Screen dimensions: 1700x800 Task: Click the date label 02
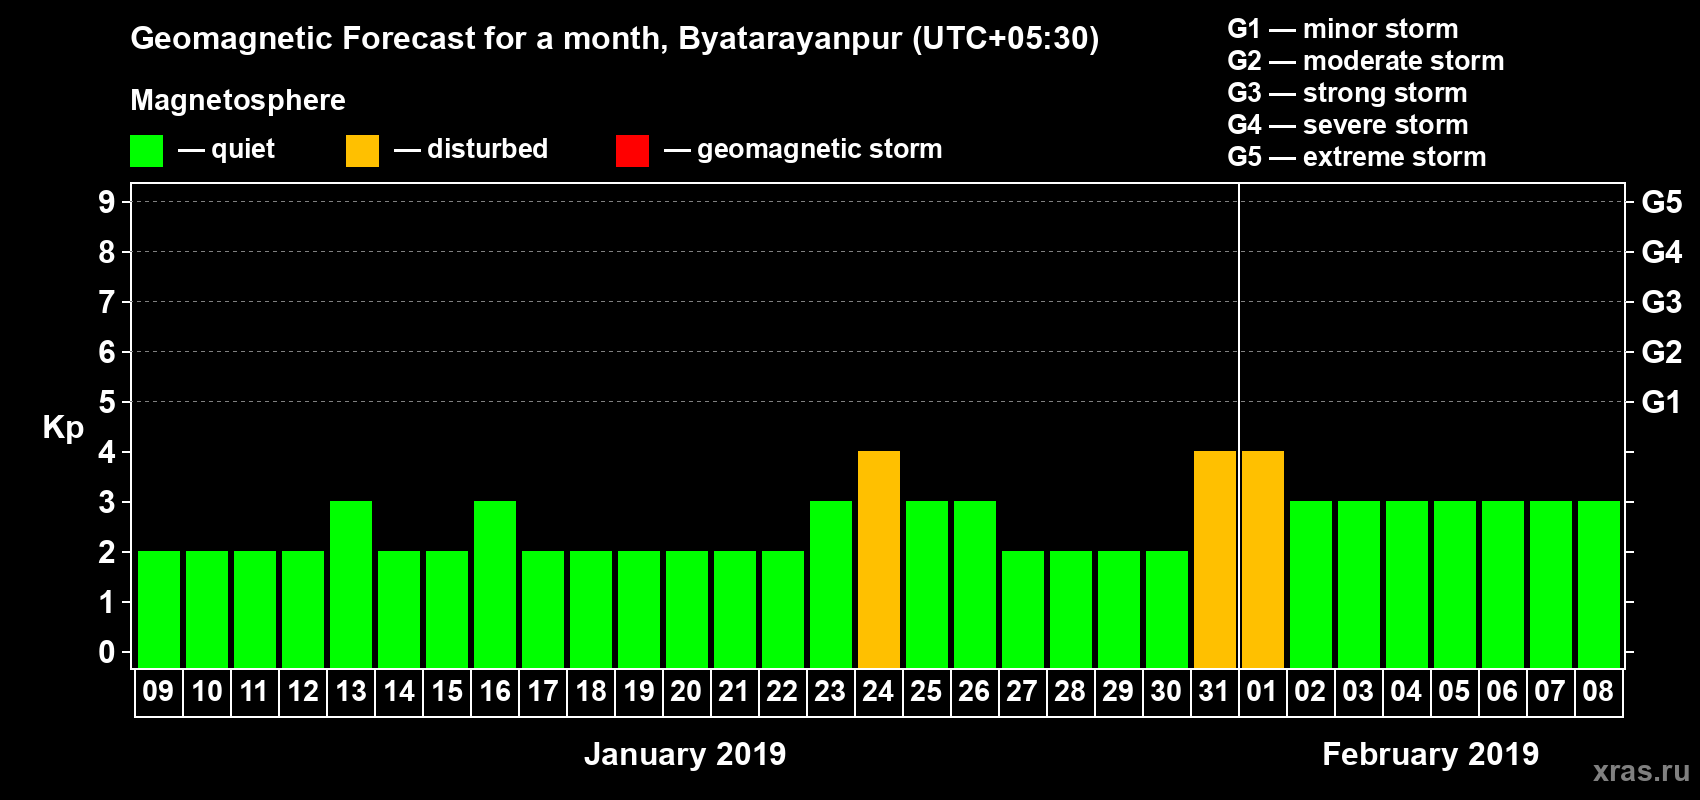[x=1310, y=691]
